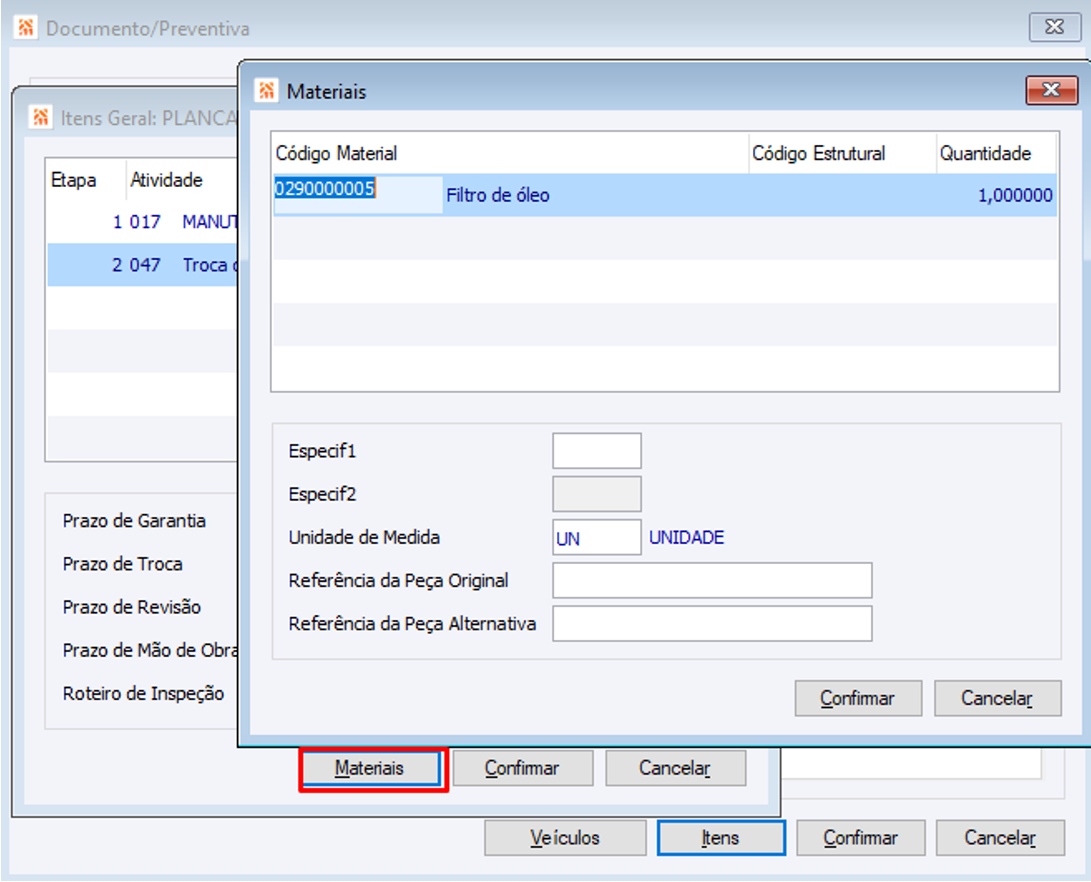The width and height of the screenshot is (1091, 882).
Task: Select row 1 017 in Itens Geral
Action: (143, 222)
